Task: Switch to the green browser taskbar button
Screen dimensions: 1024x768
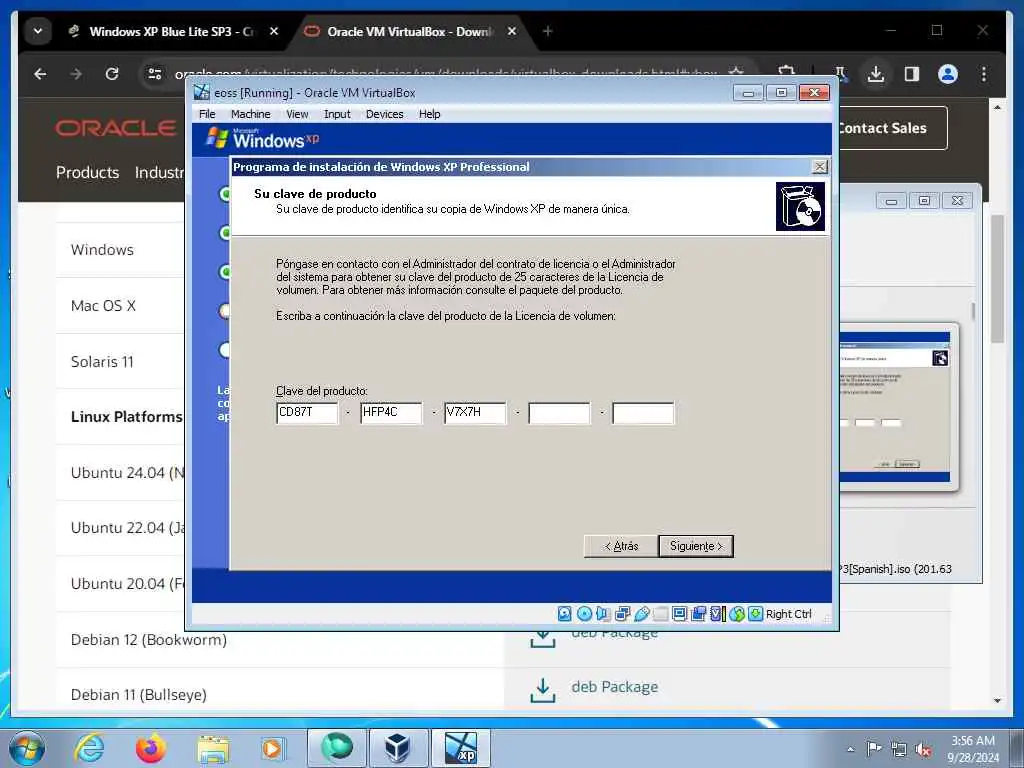Action: point(336,748)
